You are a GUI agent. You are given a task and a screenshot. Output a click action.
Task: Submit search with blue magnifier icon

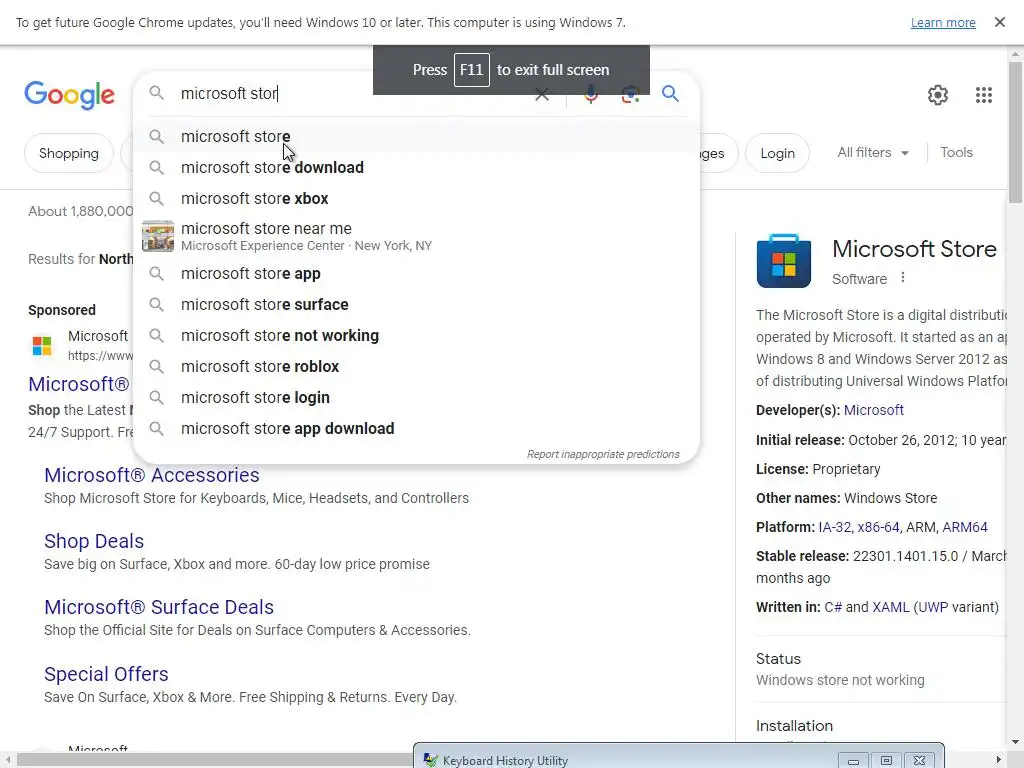click(670, 94)
